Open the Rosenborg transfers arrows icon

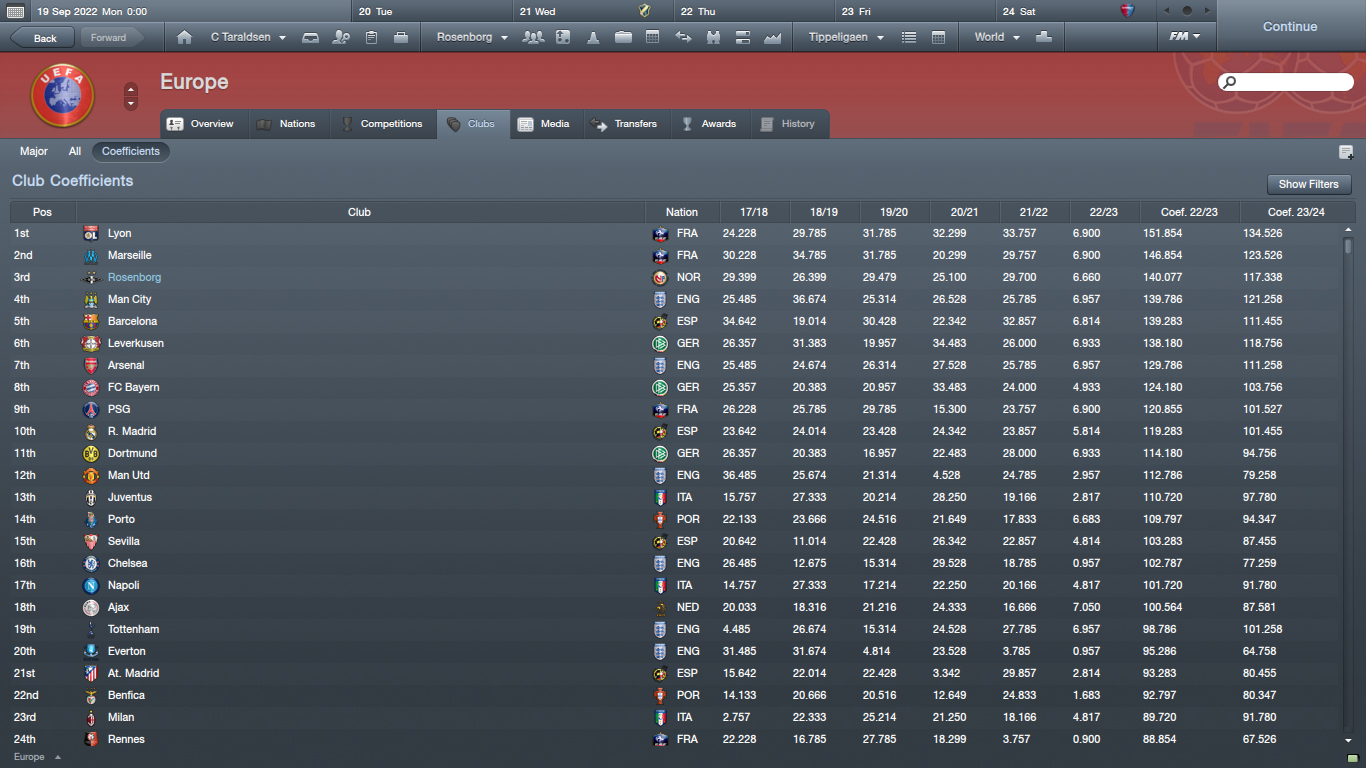pyautogui.click(x=684, y=37)
